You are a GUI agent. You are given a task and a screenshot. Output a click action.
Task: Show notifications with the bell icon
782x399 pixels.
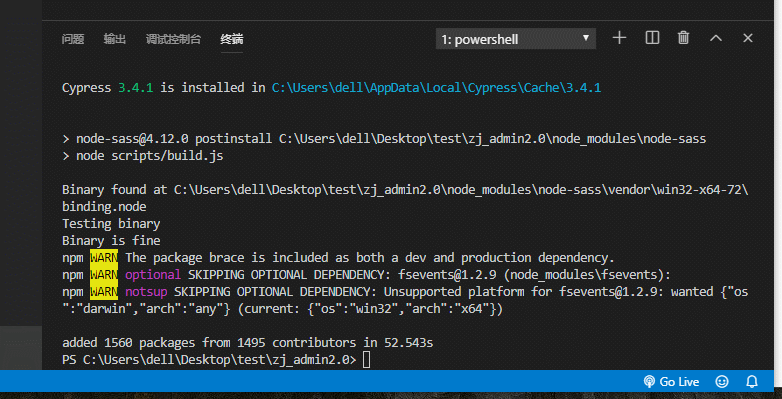[x=752, y=382]
